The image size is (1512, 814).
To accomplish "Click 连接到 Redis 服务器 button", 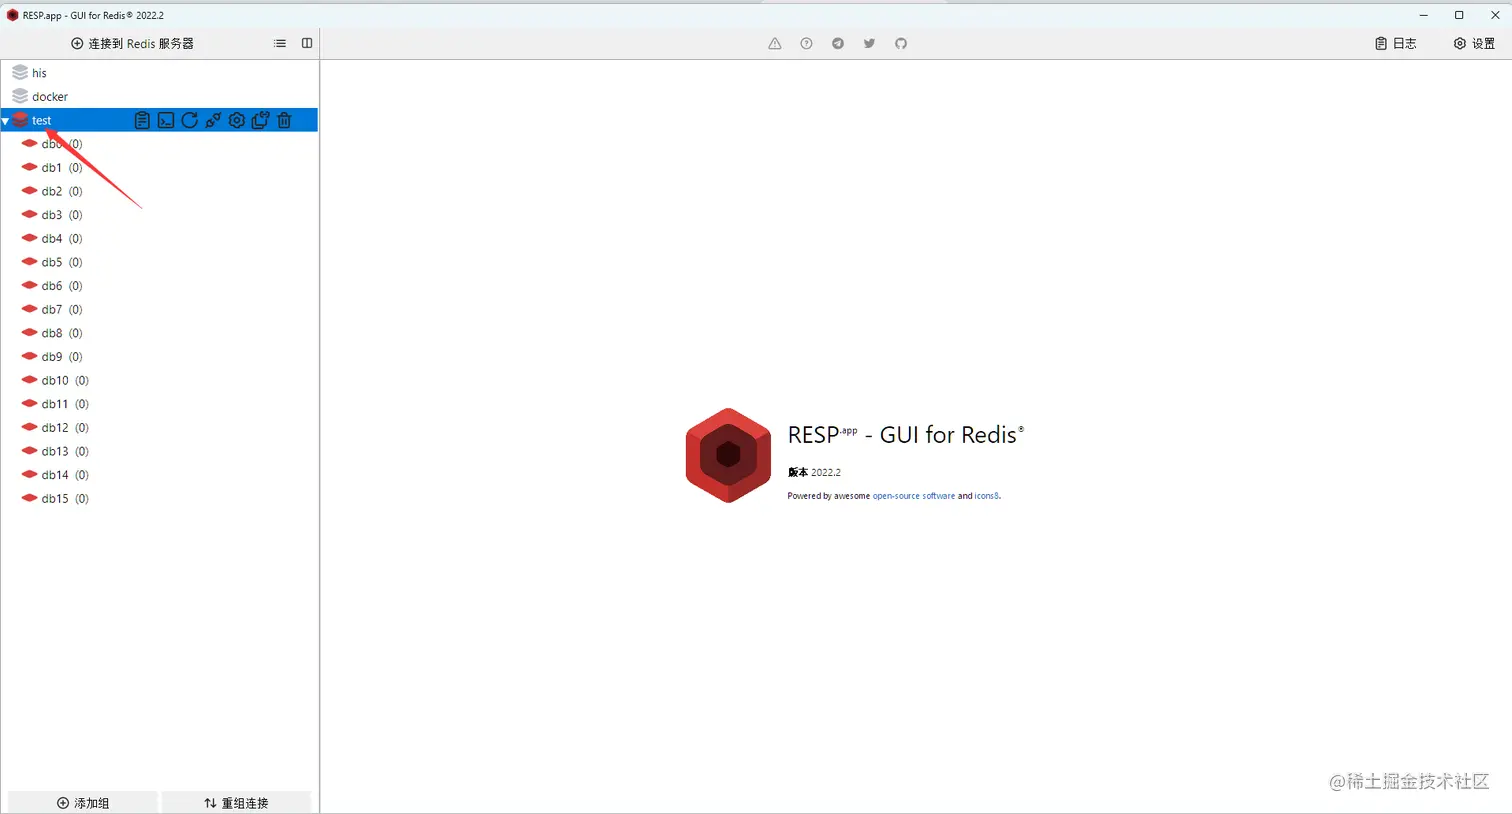I will coord(132,43).
